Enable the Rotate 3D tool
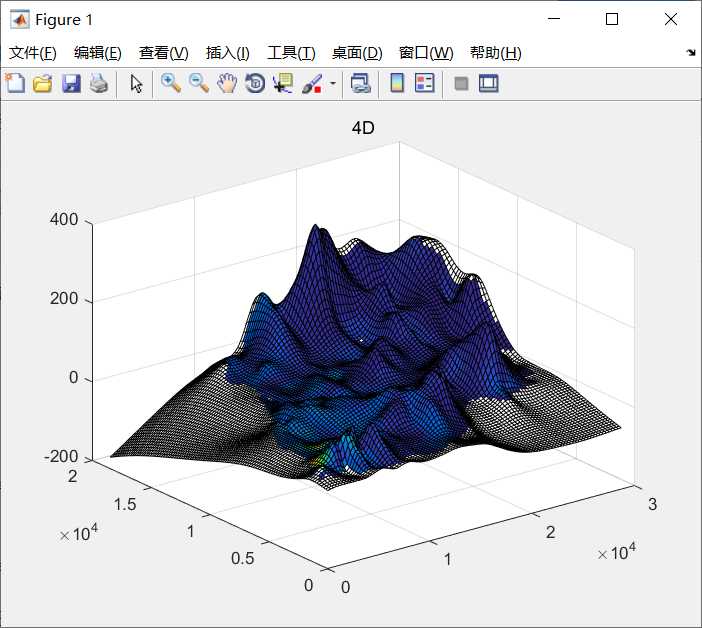 (255, 83)
